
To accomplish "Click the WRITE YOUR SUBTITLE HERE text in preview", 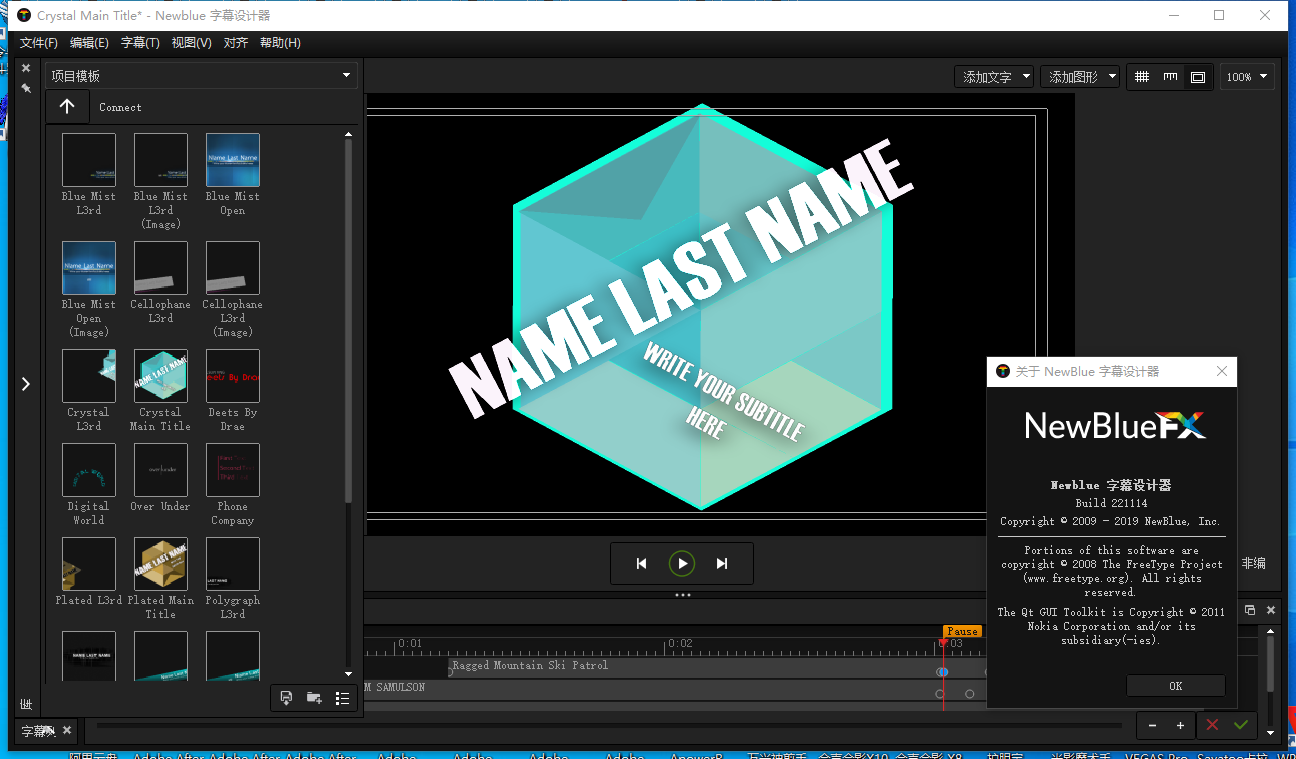I will (x=722, y=390).
